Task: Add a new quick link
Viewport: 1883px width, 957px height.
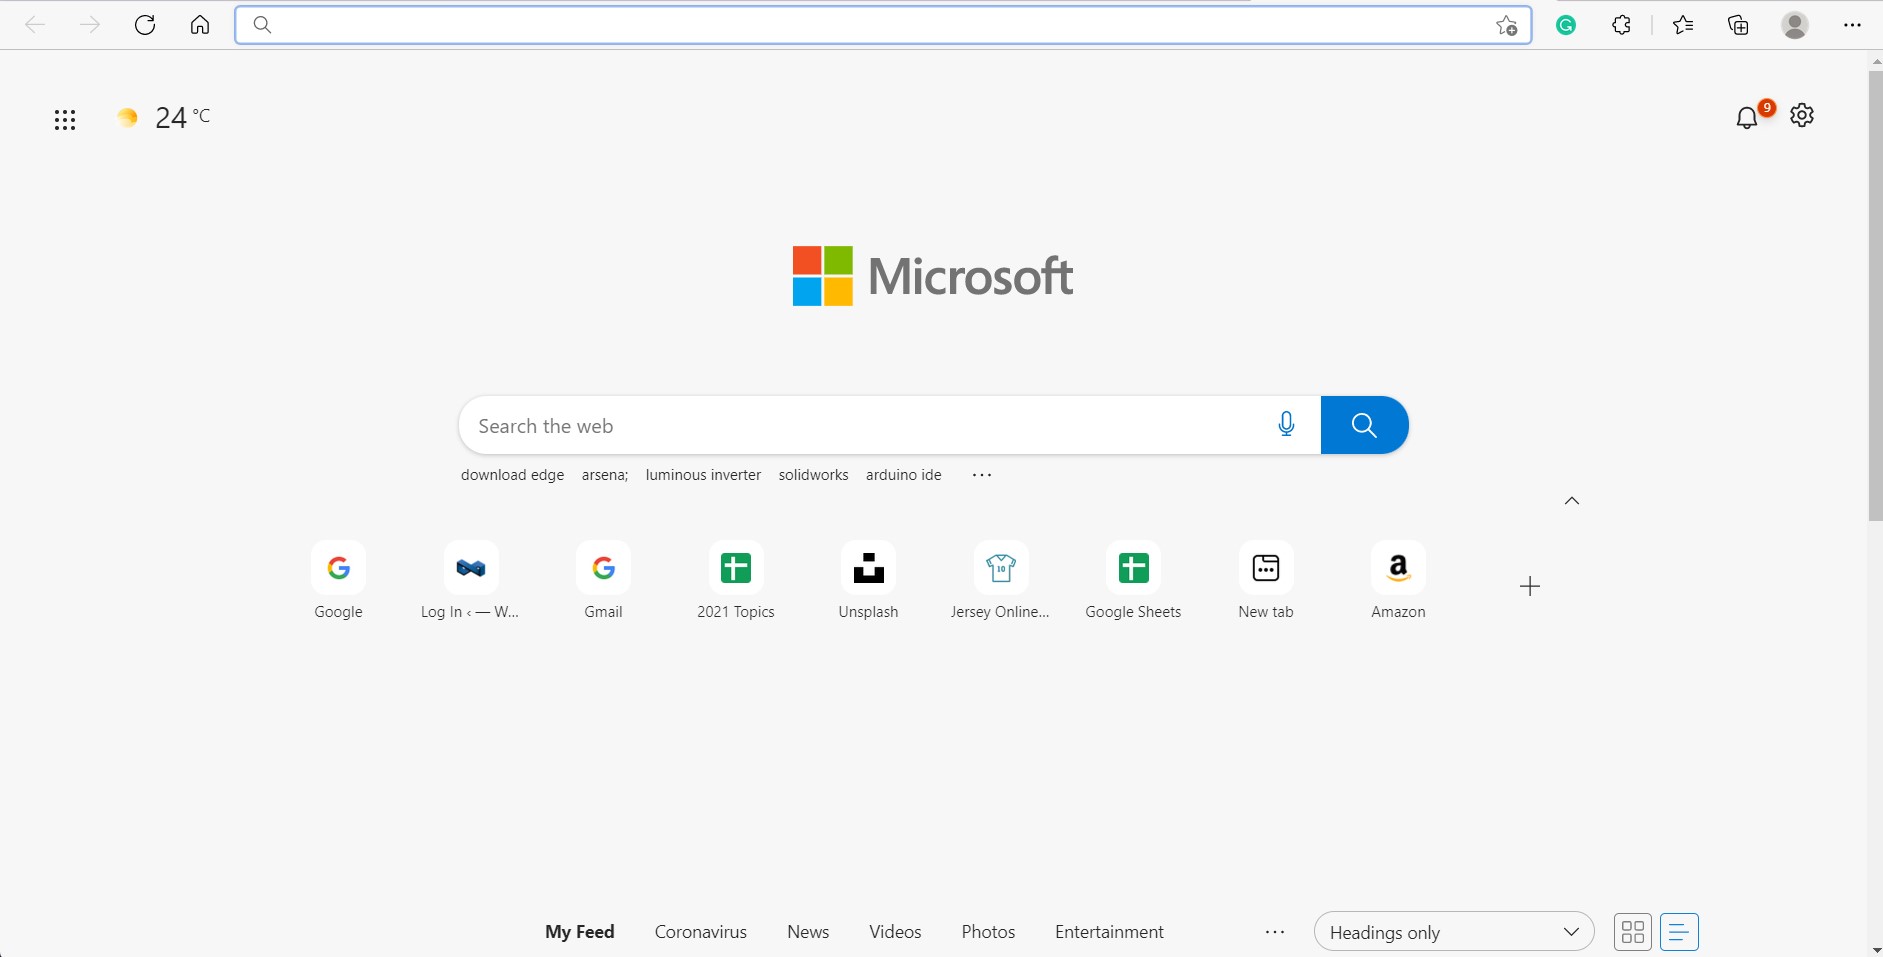Action: [x=1529, y=586]
